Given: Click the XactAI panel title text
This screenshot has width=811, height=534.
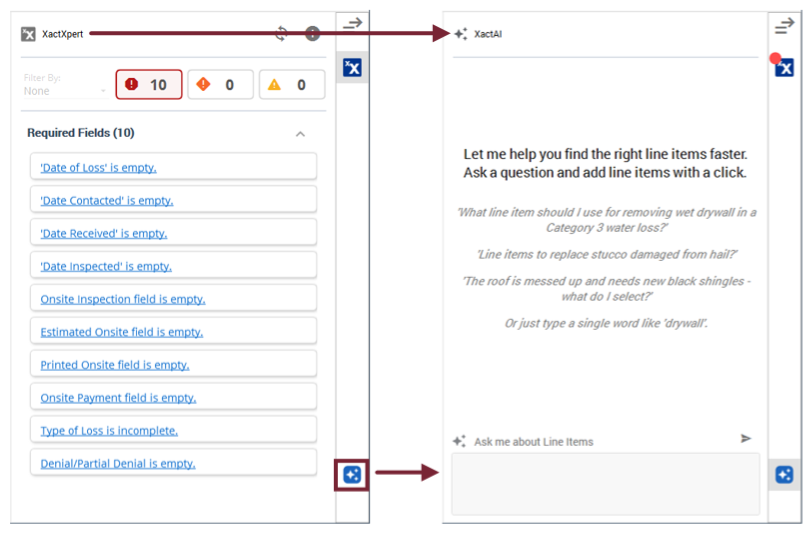Looking at the screenshot, I should point(488,34).
